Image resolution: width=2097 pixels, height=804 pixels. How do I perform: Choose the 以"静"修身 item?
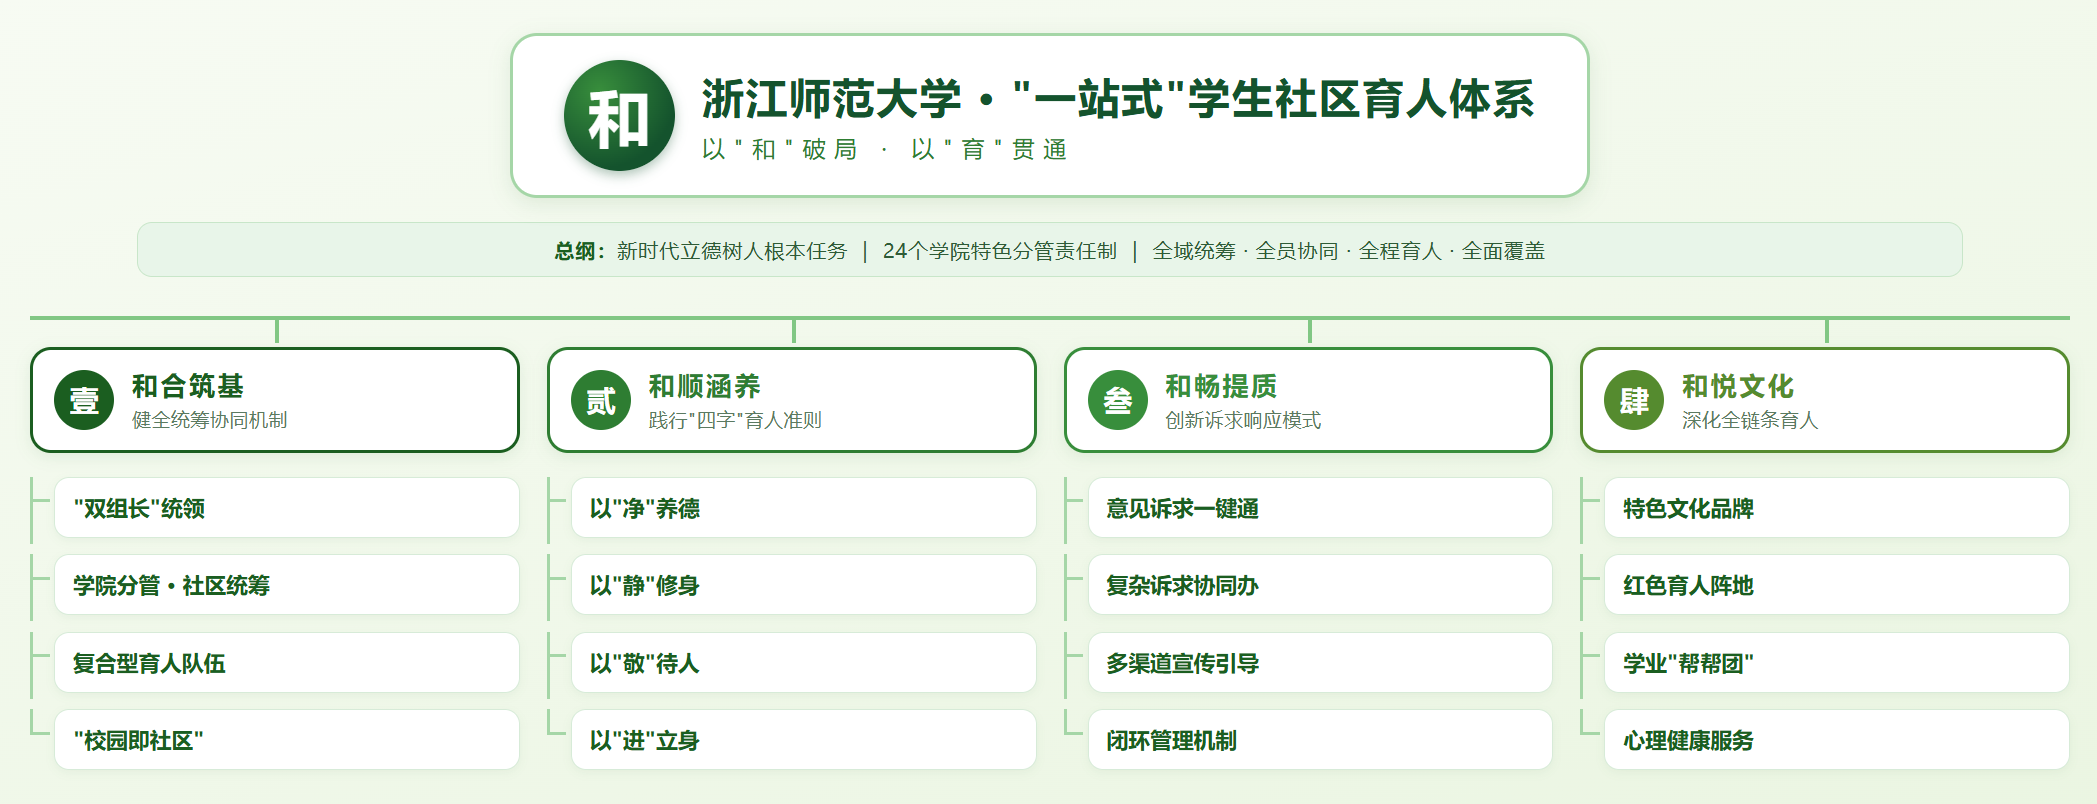pos(804,585)
